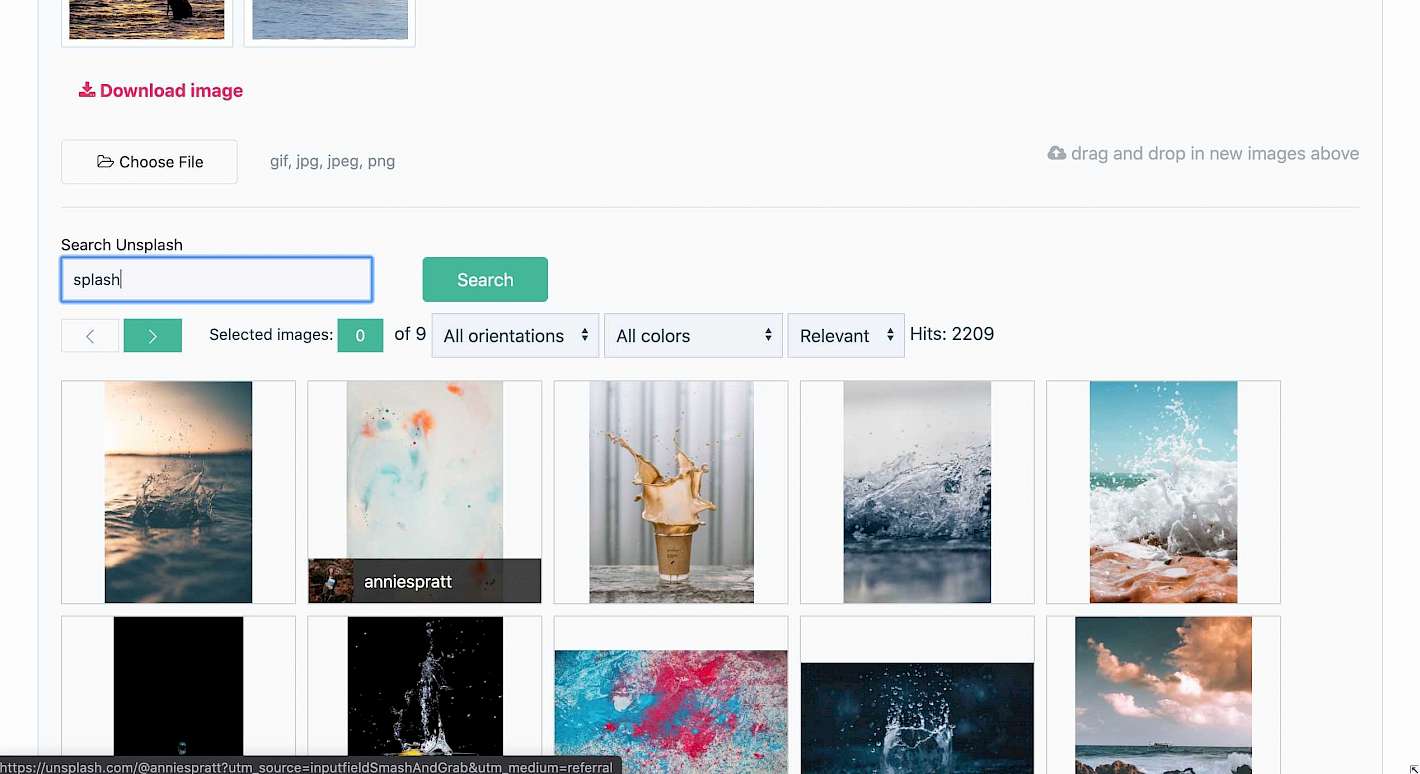The width and height of the screenshot is (1420, 774).
Task: Click the Download image link
Action: (161, 90)
